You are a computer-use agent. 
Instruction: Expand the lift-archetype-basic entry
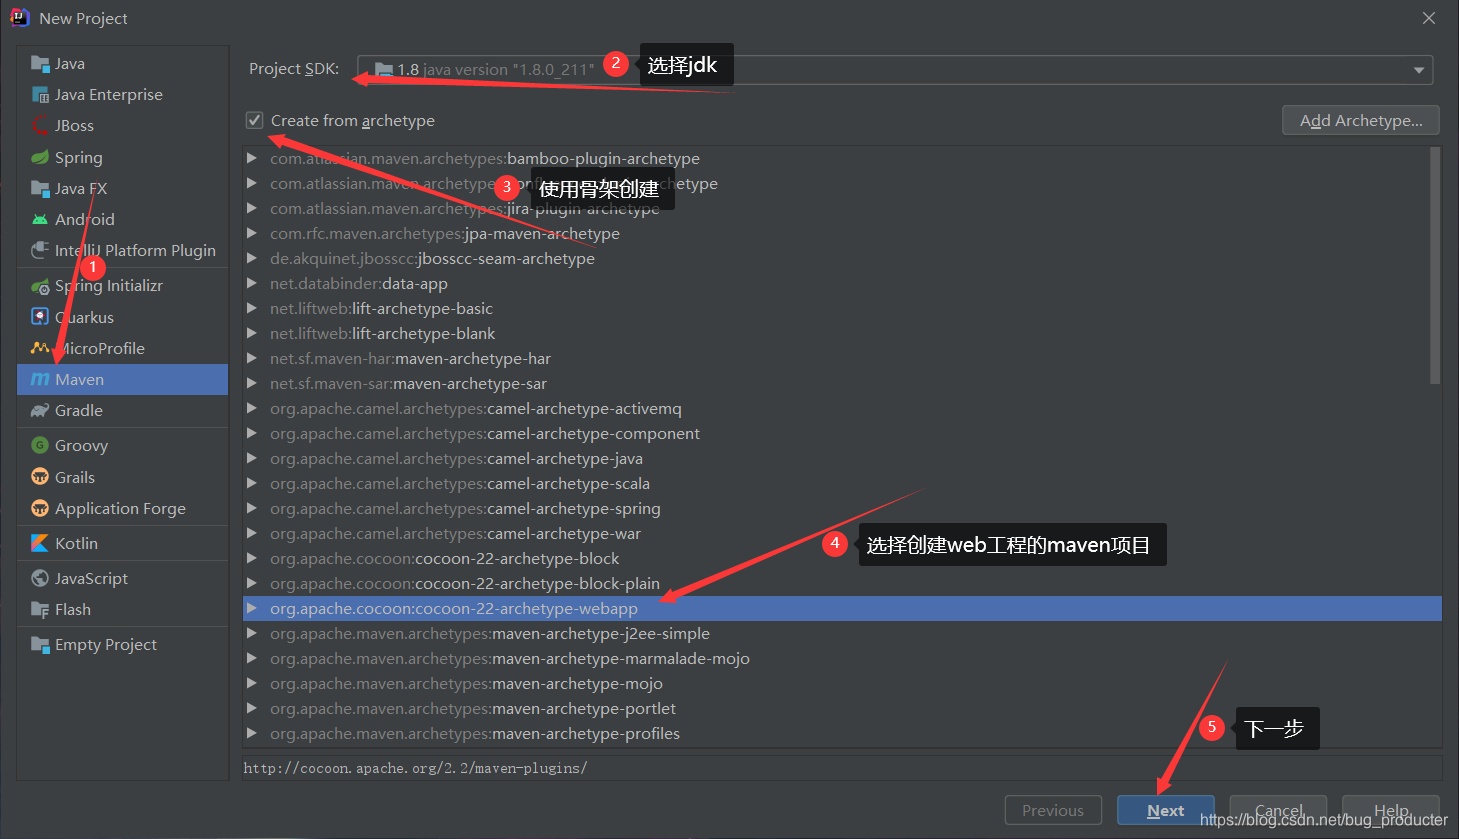coord(252,308)
